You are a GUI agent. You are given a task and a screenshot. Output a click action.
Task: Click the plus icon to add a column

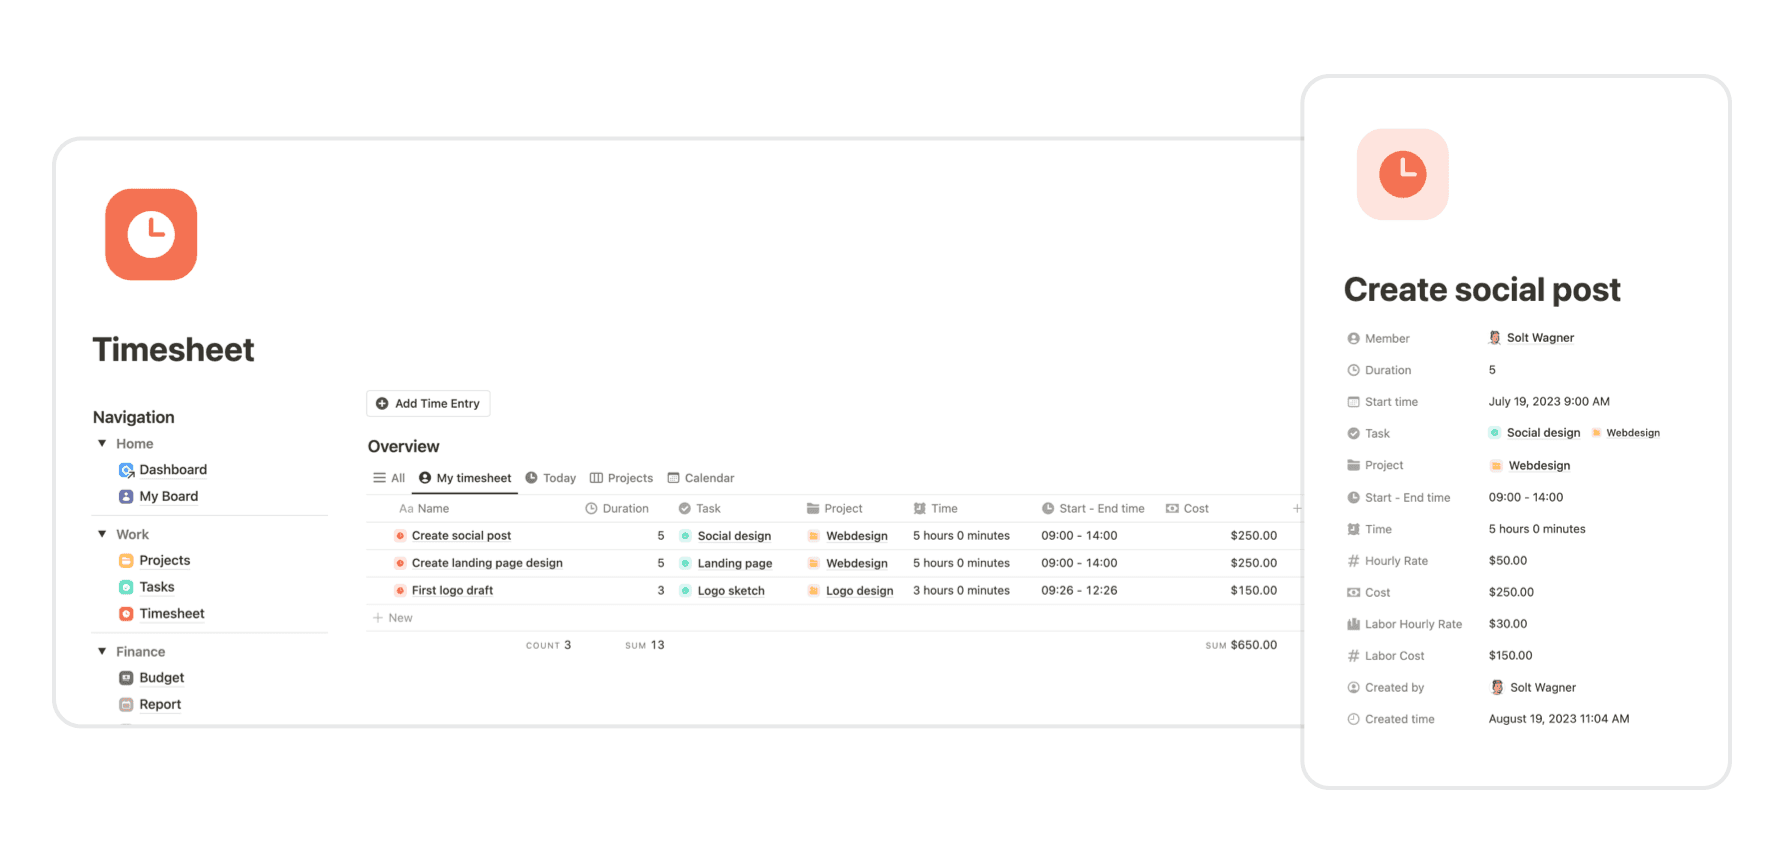point(1297,508)
